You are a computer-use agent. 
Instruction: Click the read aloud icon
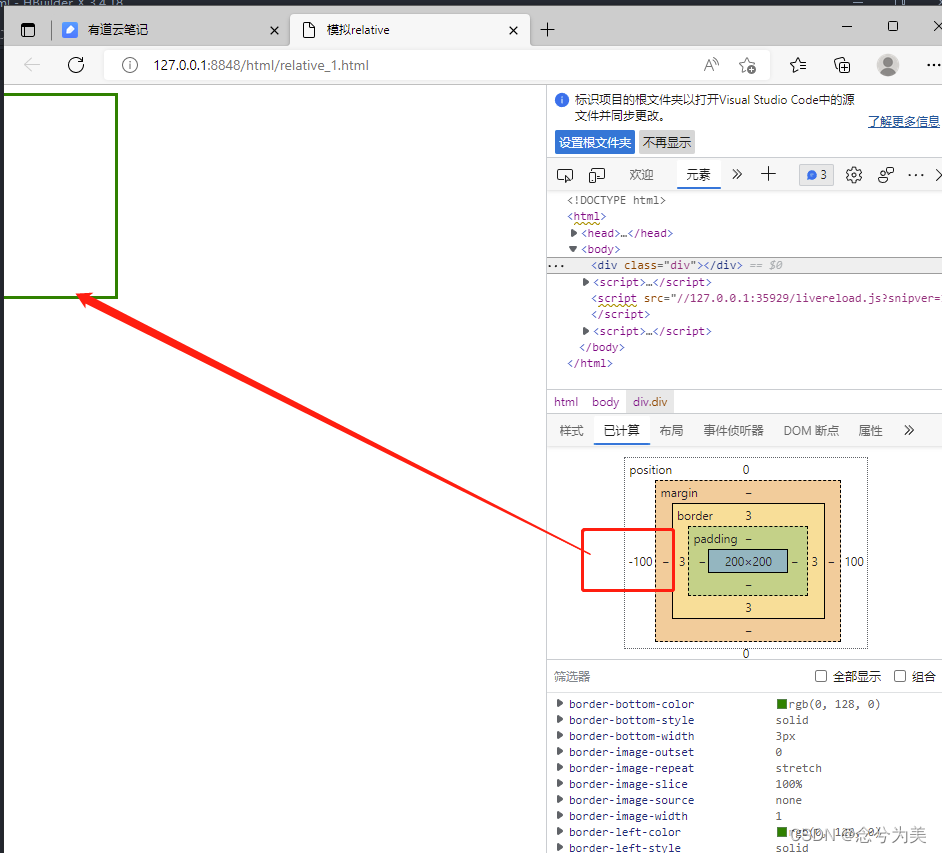tap(711, 65)
